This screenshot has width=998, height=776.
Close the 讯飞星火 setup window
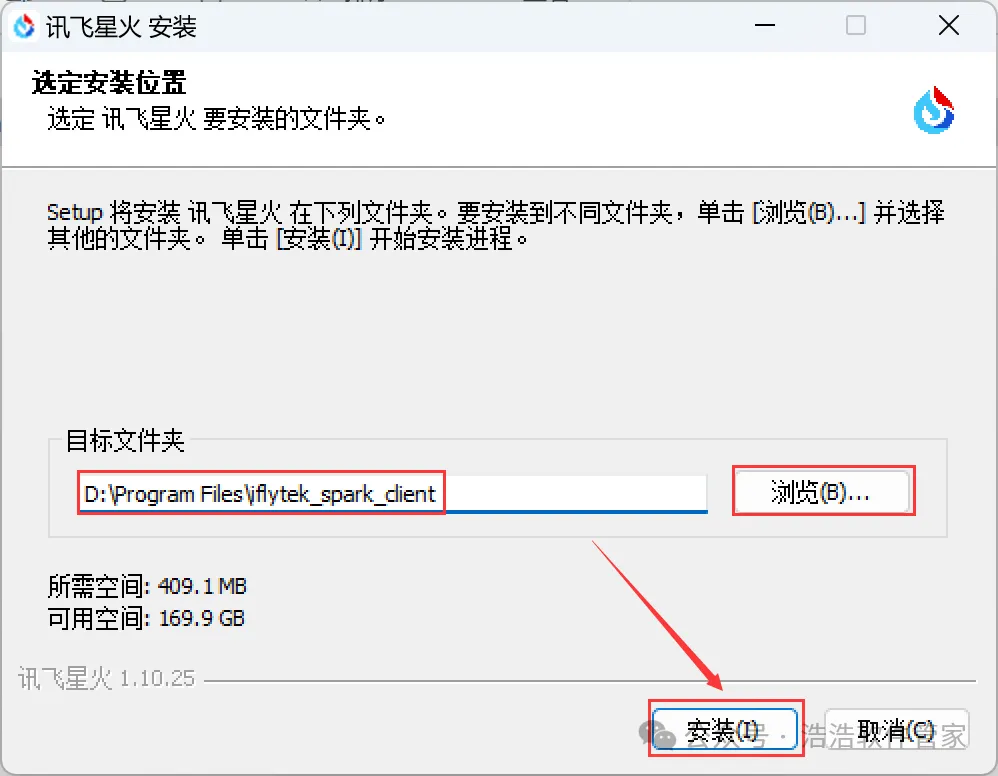click(948, 25)
